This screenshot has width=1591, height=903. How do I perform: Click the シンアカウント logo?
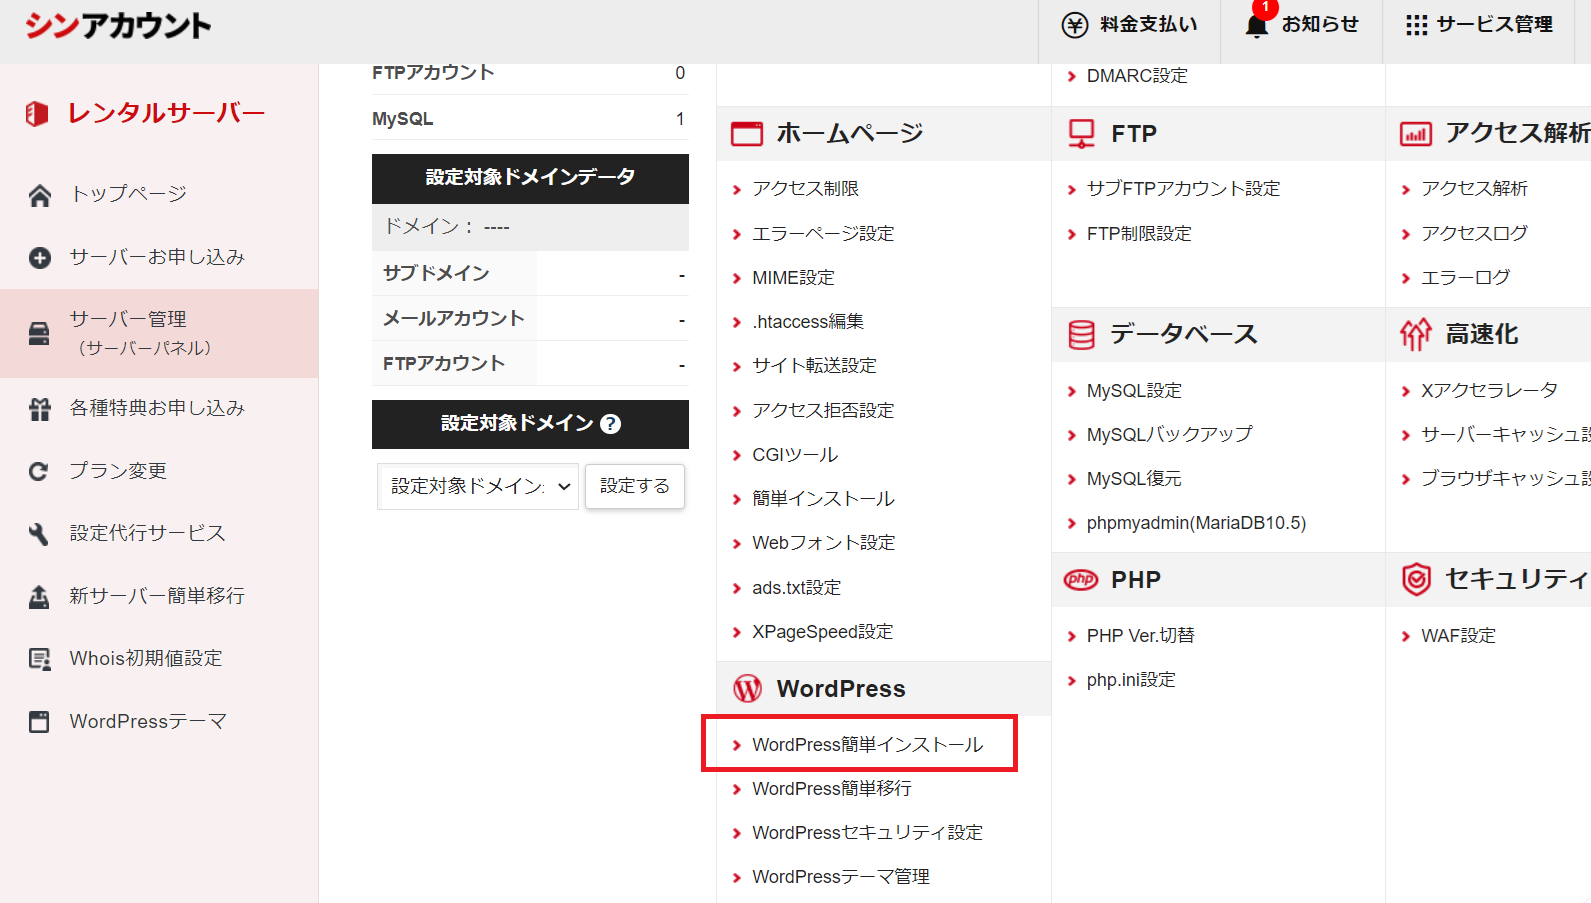click(118, 26)
